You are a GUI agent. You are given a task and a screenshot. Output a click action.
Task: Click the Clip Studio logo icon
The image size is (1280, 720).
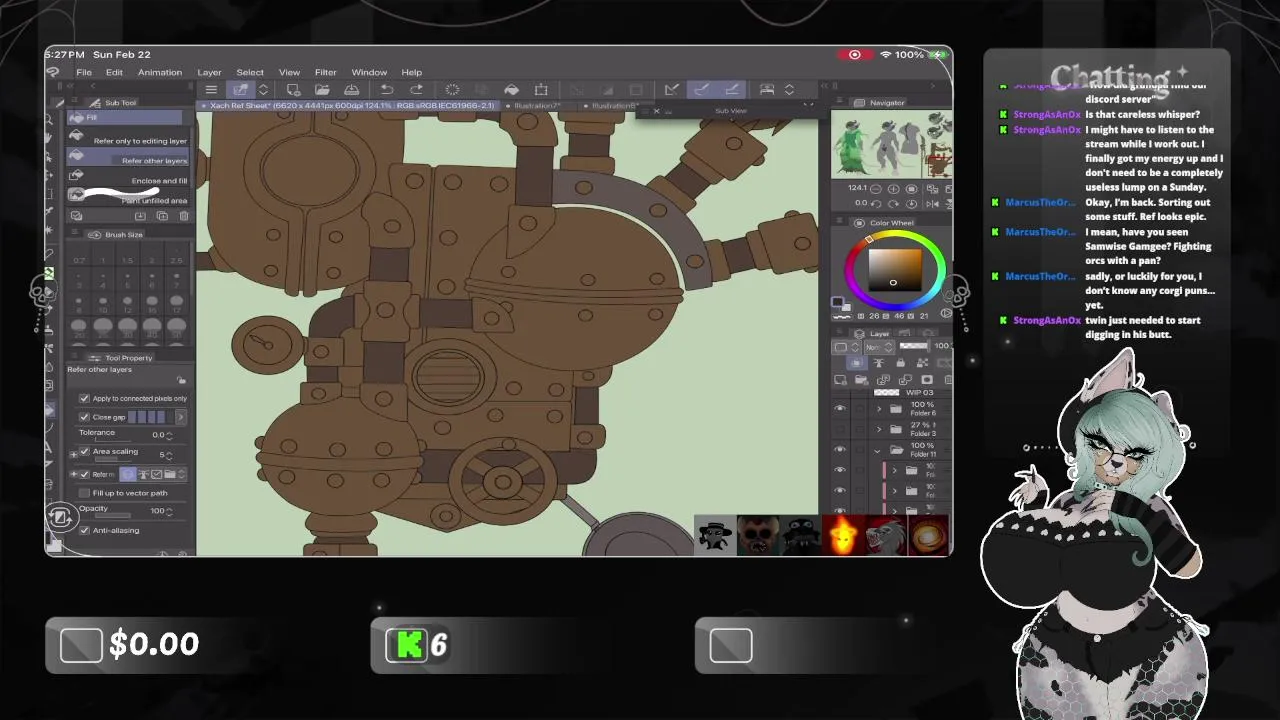click(53, 72)
